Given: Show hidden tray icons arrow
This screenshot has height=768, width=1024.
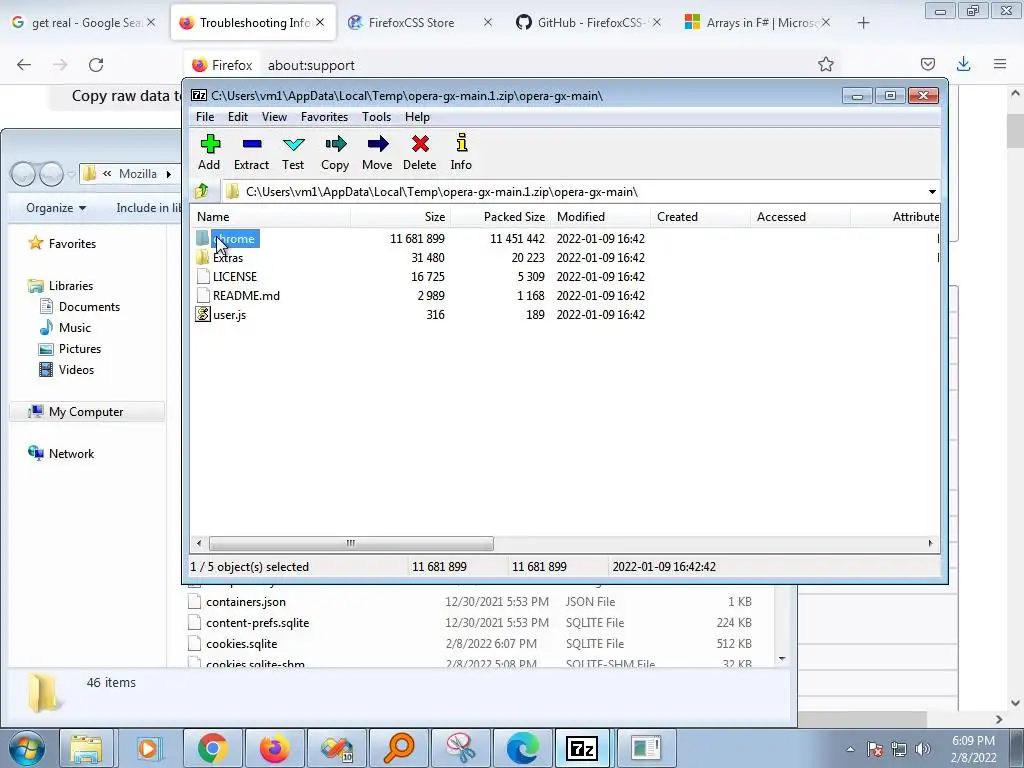Looking at the screenshot, I should click(x=850, y=749).
